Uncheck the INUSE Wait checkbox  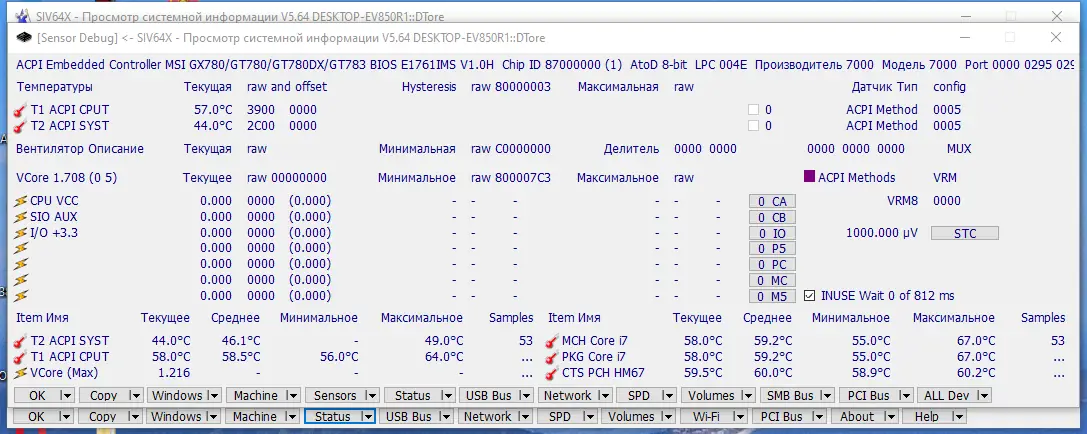tap(809, 296)
